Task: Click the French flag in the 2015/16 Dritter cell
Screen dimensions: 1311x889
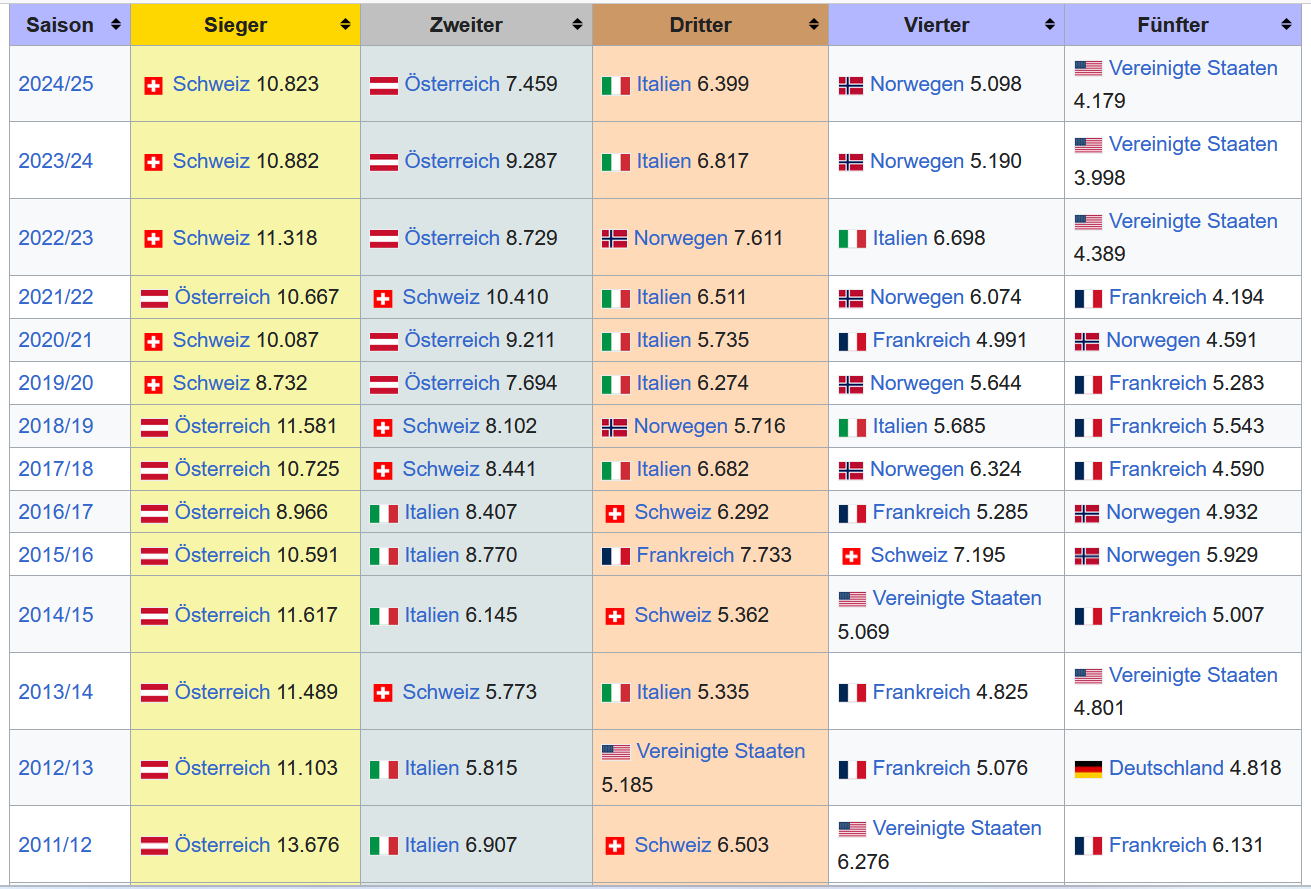Action: pos(616,556)
